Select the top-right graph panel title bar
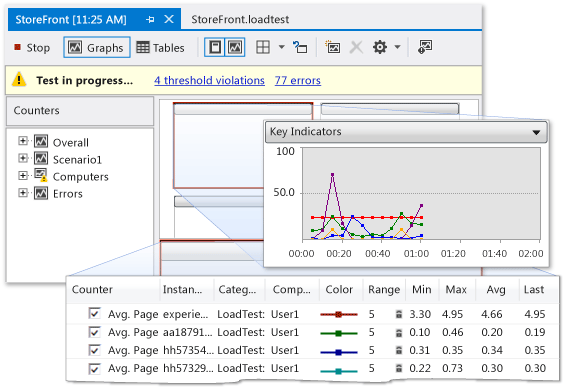564x388 pixels. (x=390, y=109)
